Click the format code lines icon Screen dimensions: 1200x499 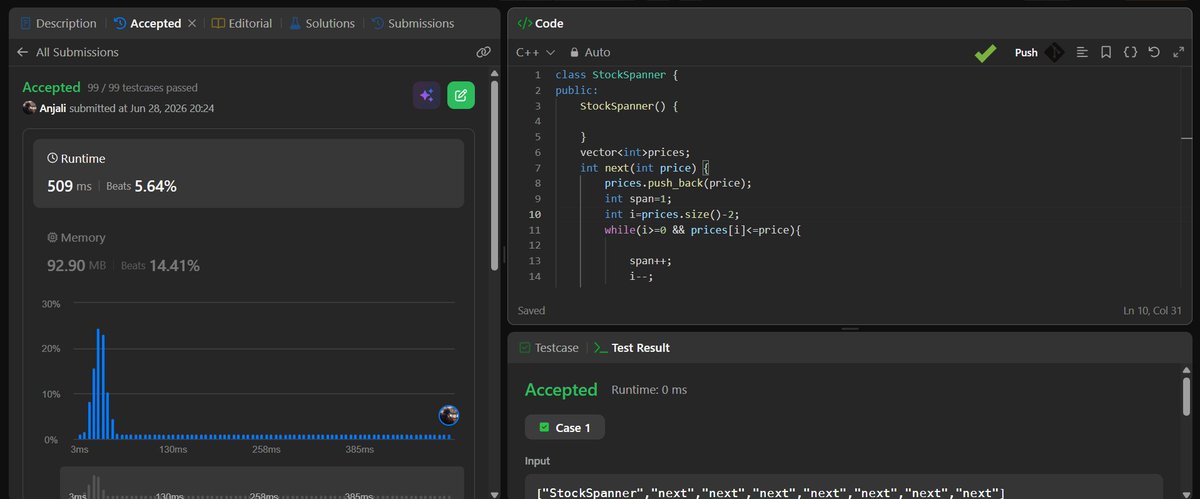coord(1082,52)
